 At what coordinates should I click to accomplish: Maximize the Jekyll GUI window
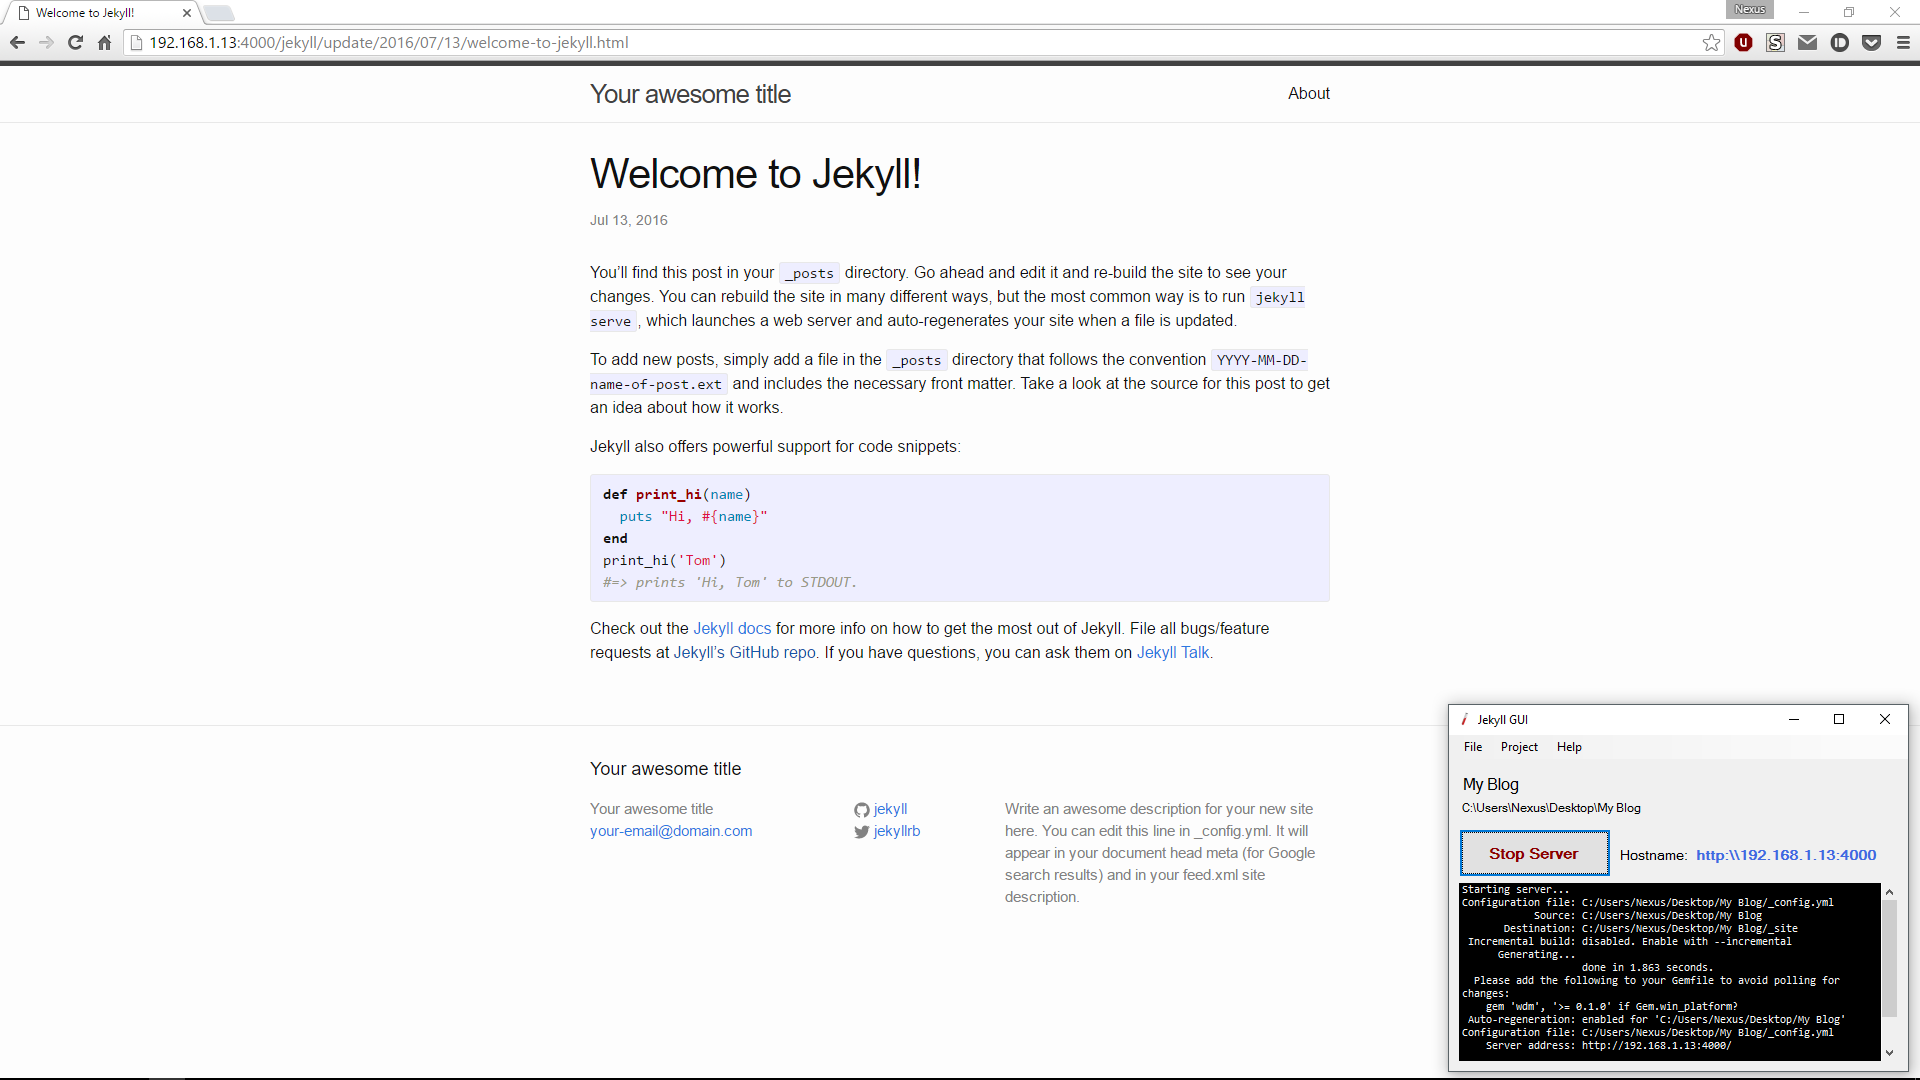coord(1838,719)
